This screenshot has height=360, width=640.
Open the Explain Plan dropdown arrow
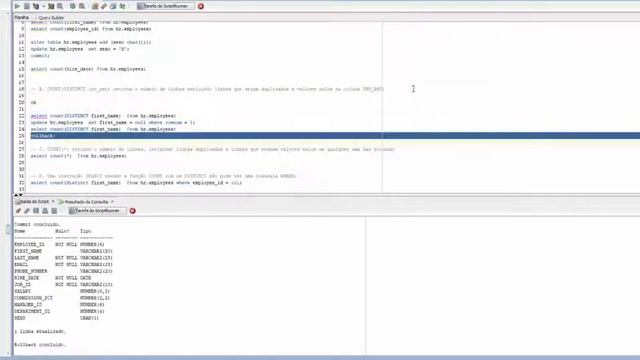coord(44,6)
